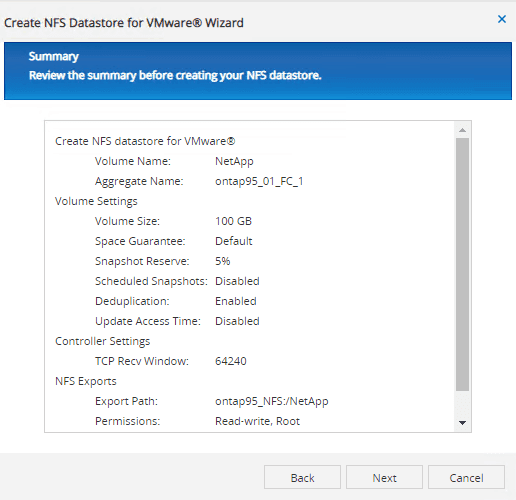The height and width of the screenshot is (500, 516).
Task: Click the Volume Settings section heading
Action: [x=96, y=201]
